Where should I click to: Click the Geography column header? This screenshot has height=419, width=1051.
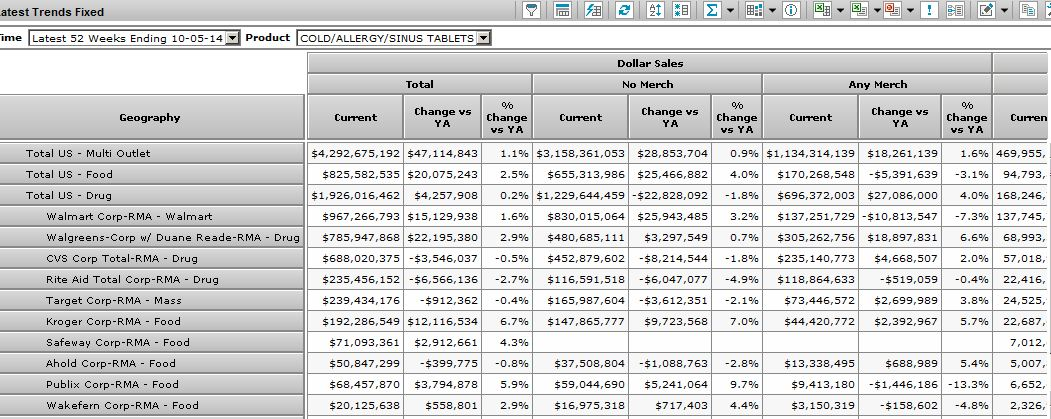pyautogui.click(x=150, y=117)
